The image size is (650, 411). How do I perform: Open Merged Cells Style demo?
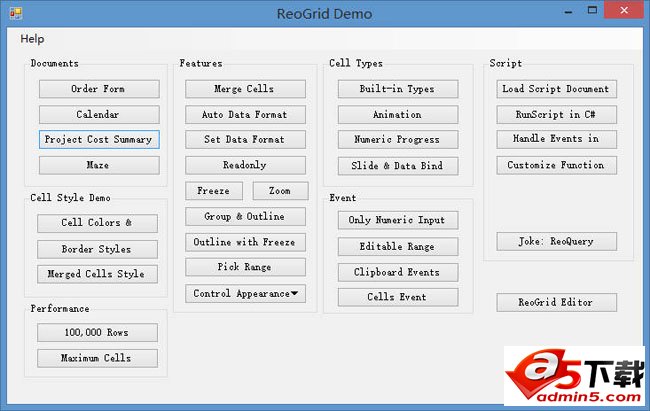[97, 274]
